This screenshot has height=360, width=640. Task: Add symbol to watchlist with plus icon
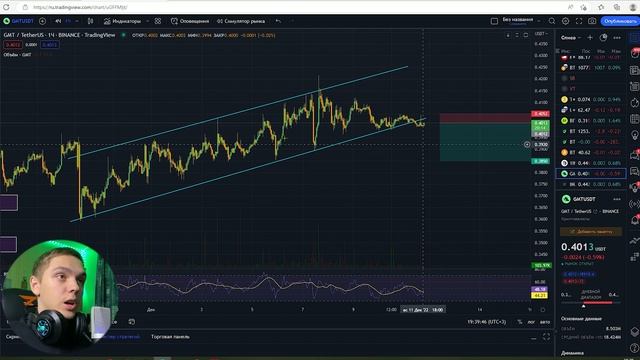pos(590,38)
